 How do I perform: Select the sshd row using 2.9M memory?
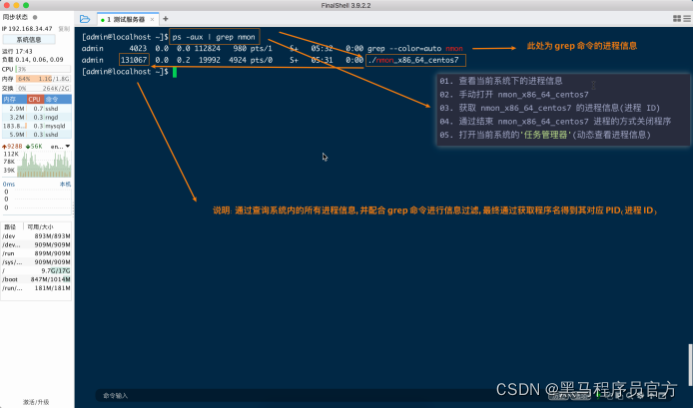tap(36, 108)
